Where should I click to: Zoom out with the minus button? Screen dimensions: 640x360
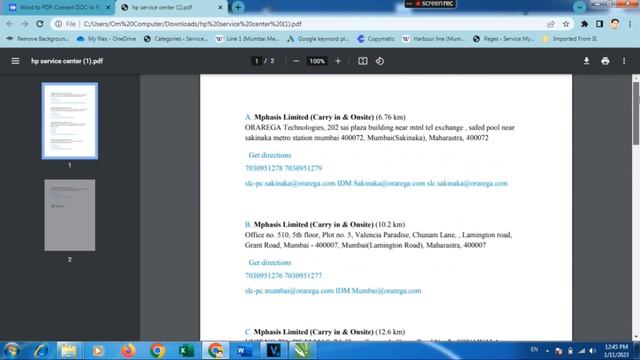pyautogui.click(x=296, y=61)
